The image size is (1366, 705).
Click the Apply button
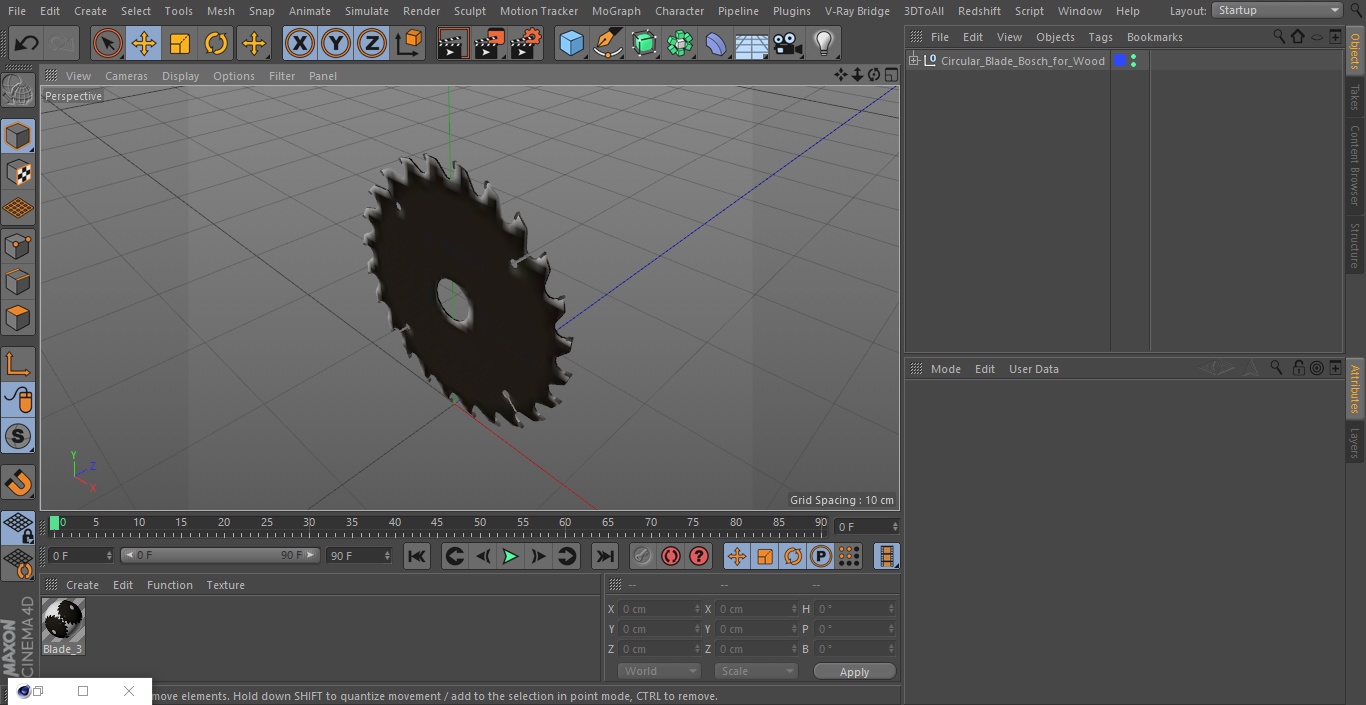854,672
